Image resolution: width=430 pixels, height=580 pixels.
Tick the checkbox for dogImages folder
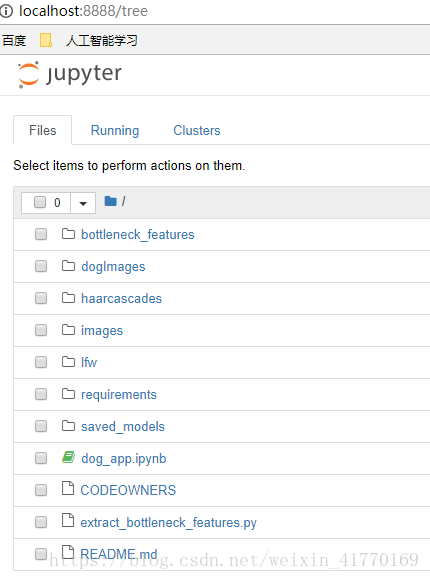point(41,266)
